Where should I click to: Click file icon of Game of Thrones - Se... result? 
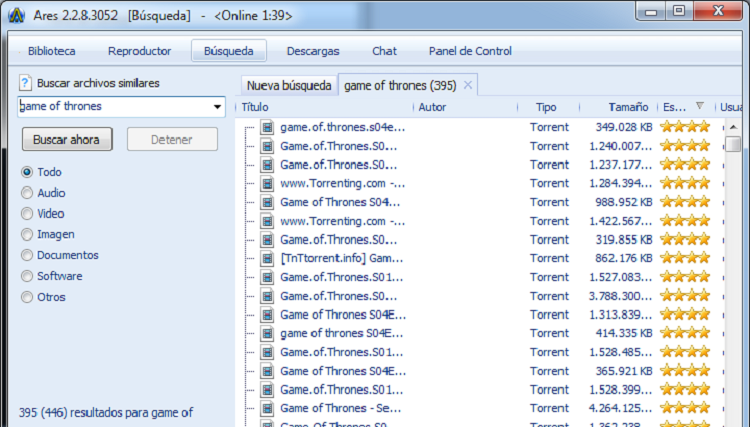point(267,408)
